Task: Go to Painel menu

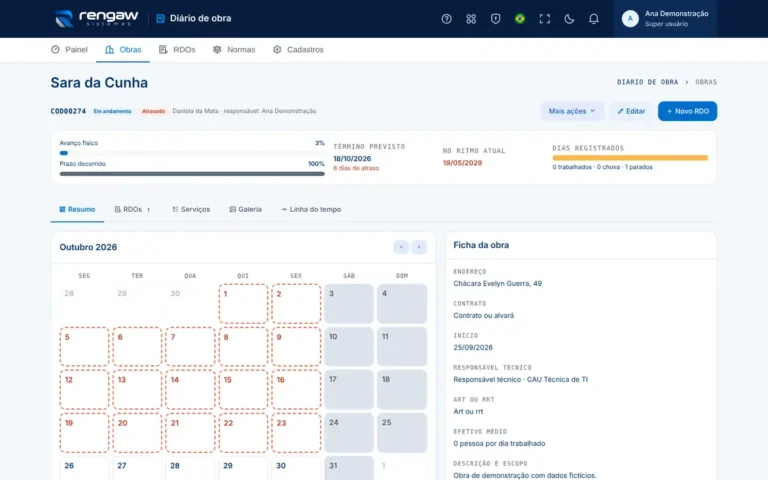Action: (70, 49)
